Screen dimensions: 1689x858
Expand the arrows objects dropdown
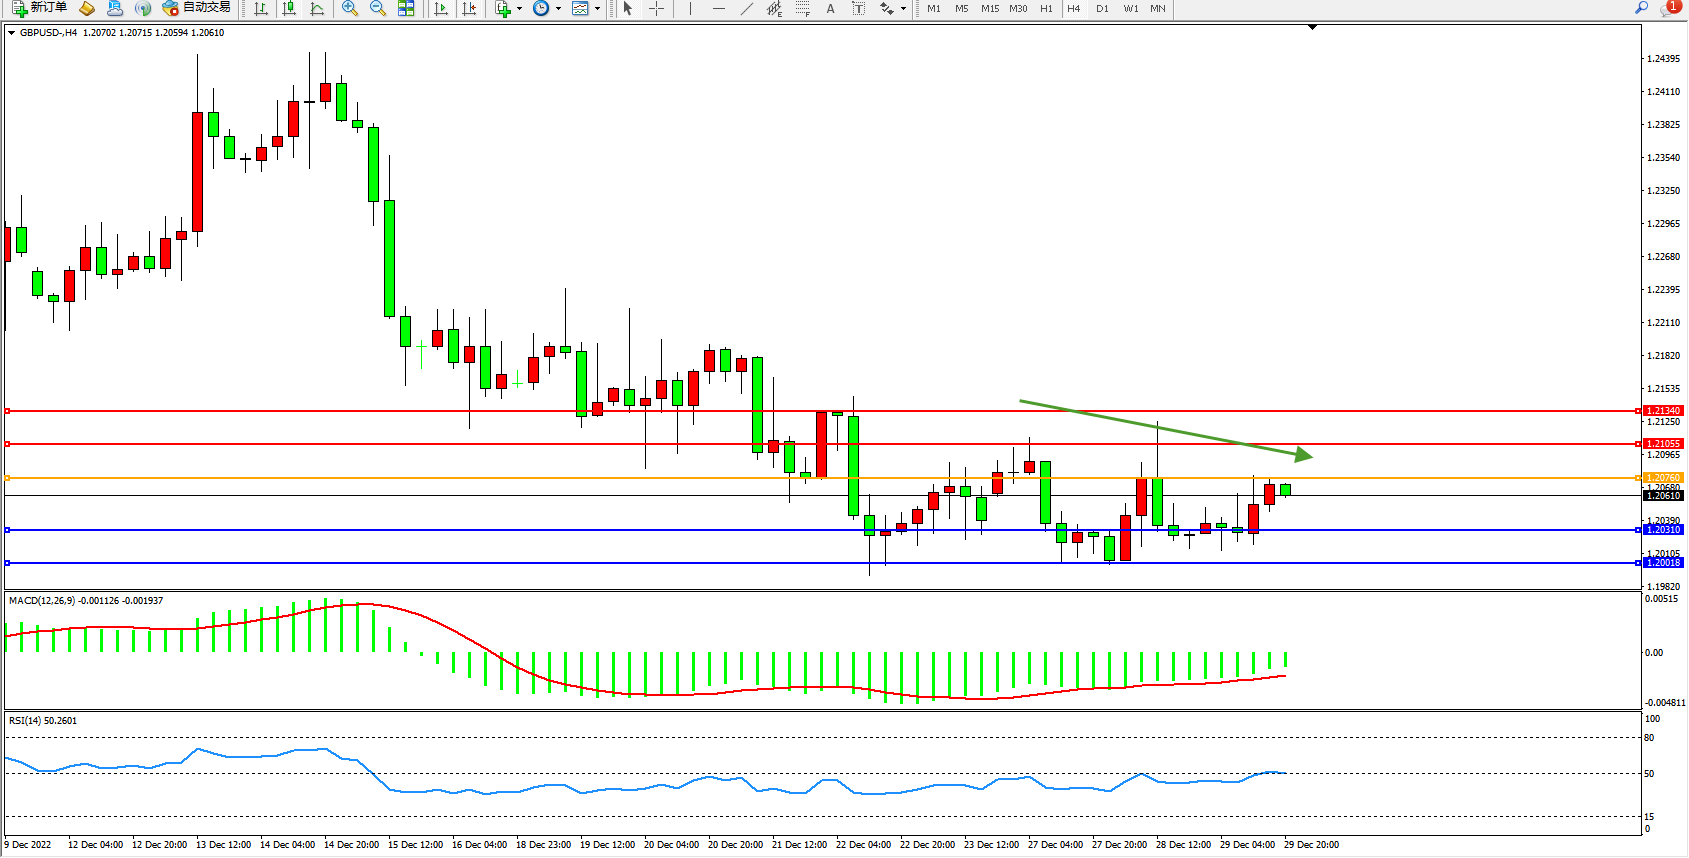903,8
